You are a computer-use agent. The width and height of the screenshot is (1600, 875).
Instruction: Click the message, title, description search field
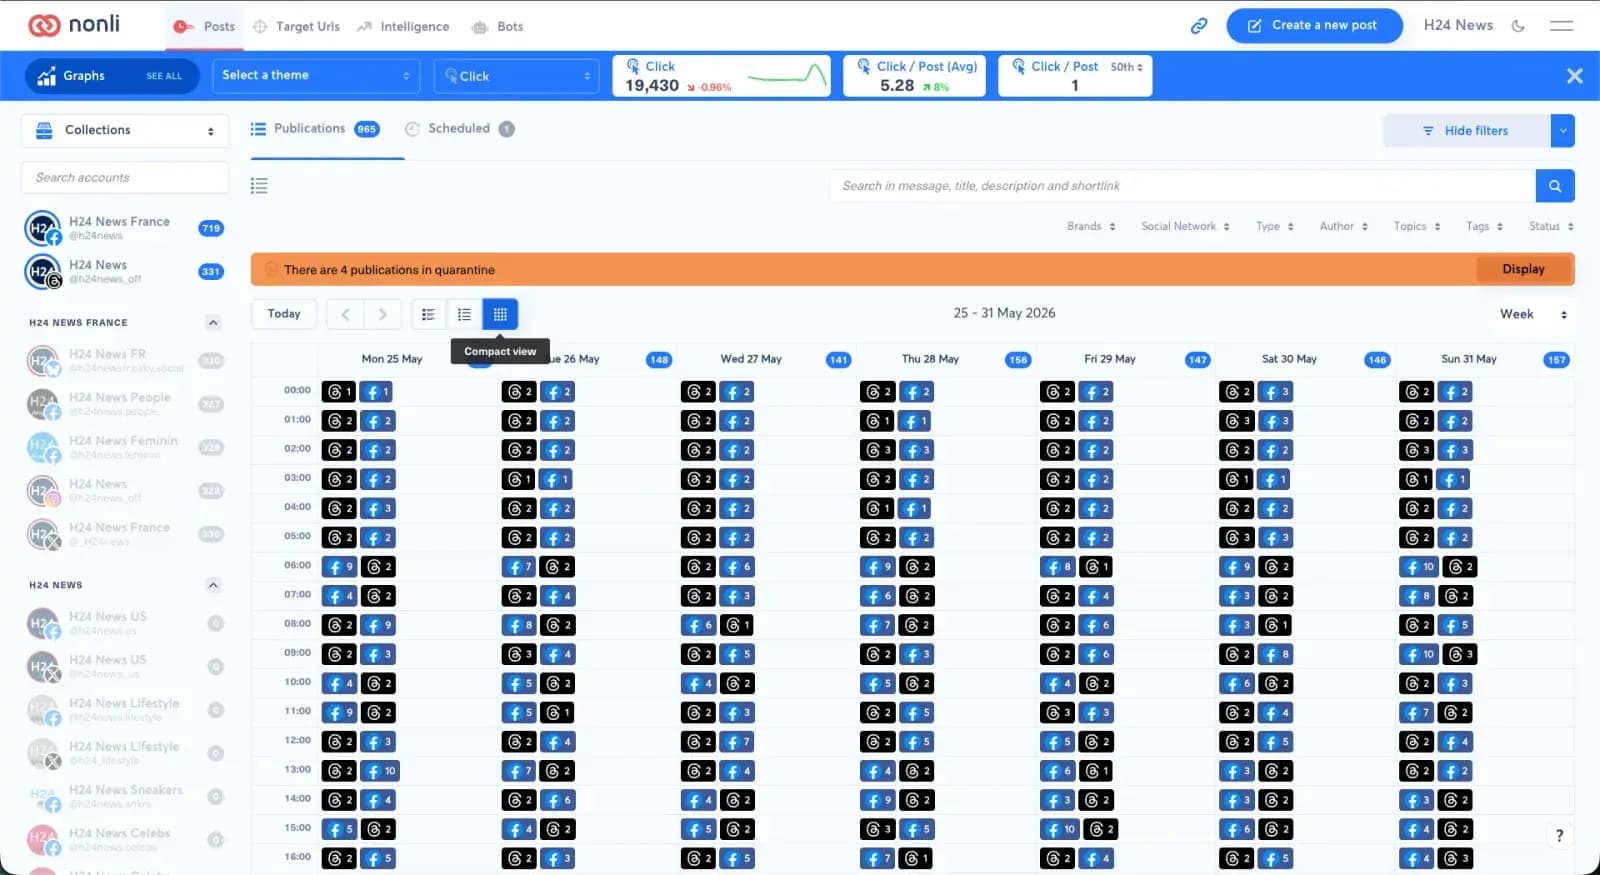(1182, 186)
